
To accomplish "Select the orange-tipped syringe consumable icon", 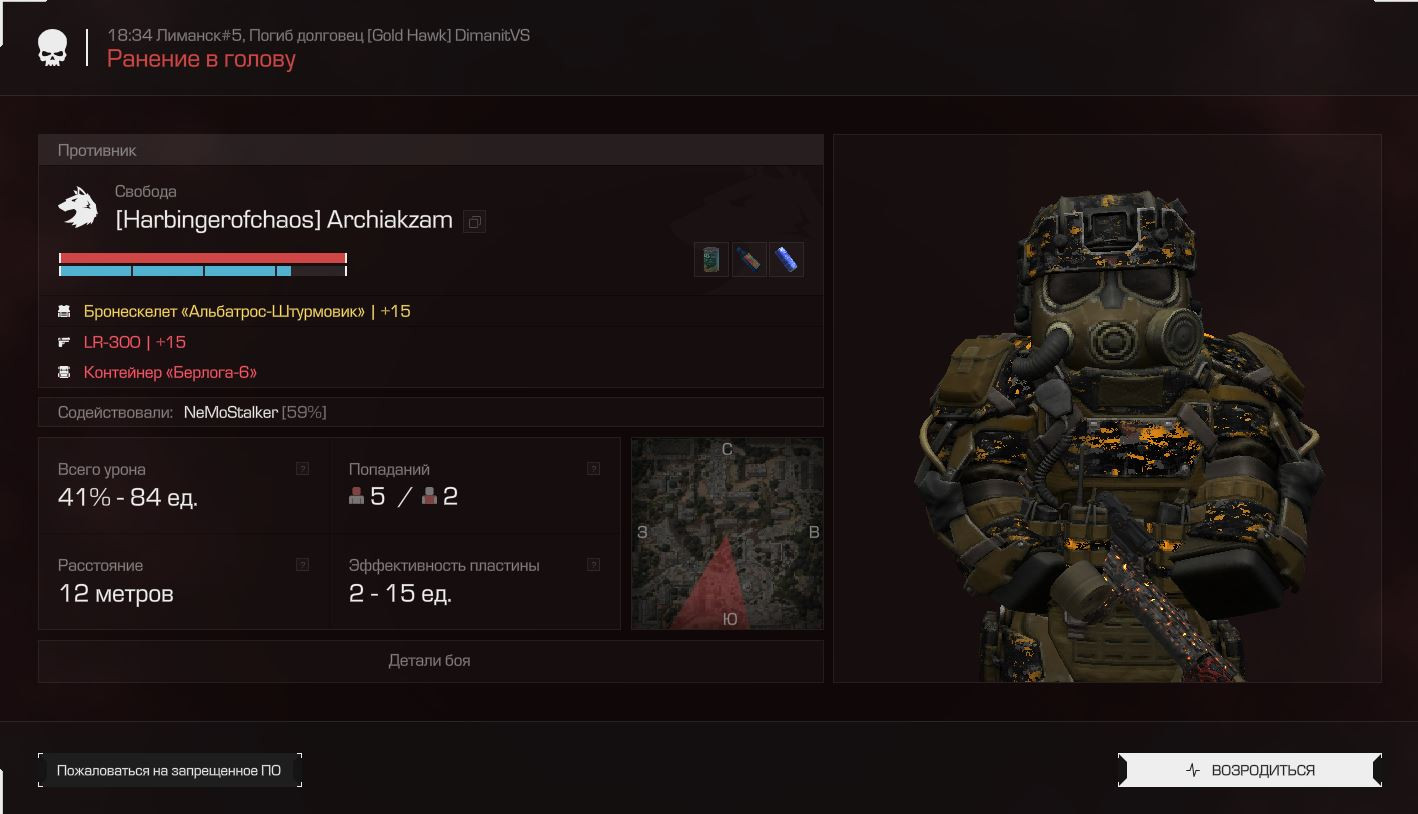I will click(x=749, y=259).
